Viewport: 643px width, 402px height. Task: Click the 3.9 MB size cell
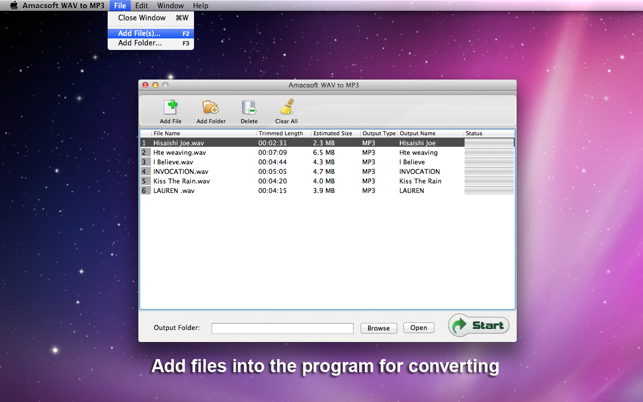pyautogui.click(x=324, y=191)
